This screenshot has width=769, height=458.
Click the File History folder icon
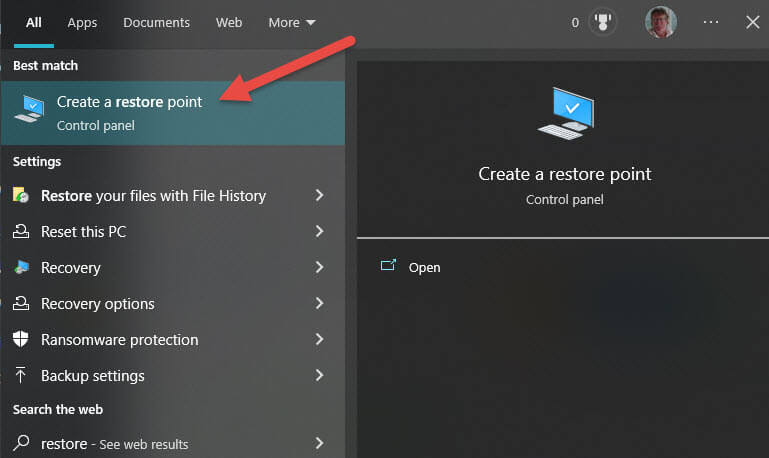point(21,195)
